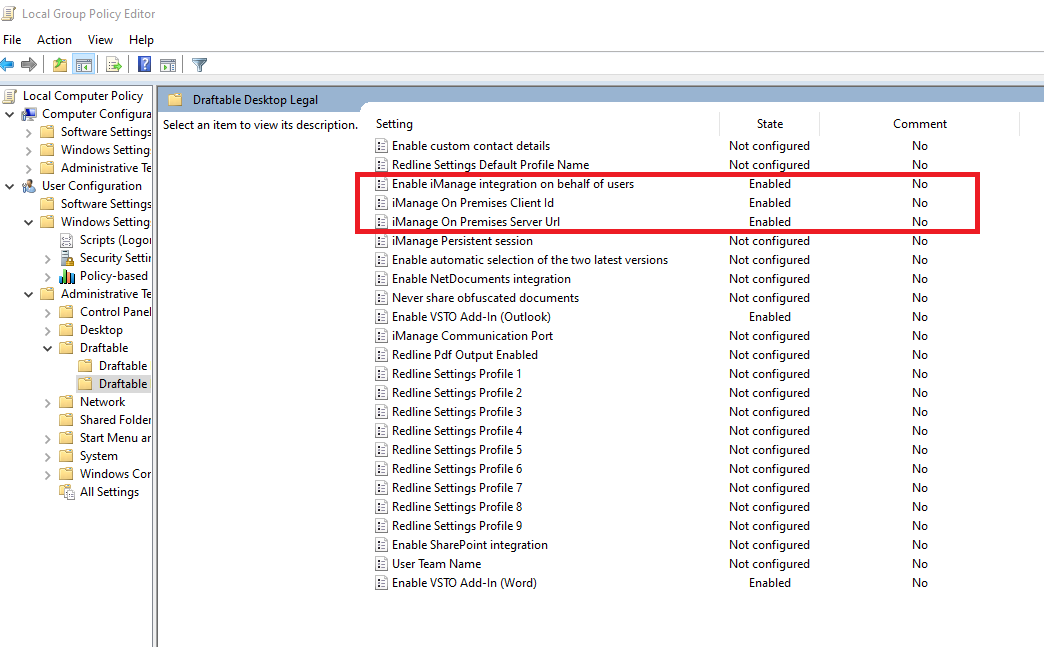Image resolution: width=1044 pixels, height=647 pixels.
Task: Select iManage On Premises Server Url setting
Action: pyautogui.click(x=475, y=222)
